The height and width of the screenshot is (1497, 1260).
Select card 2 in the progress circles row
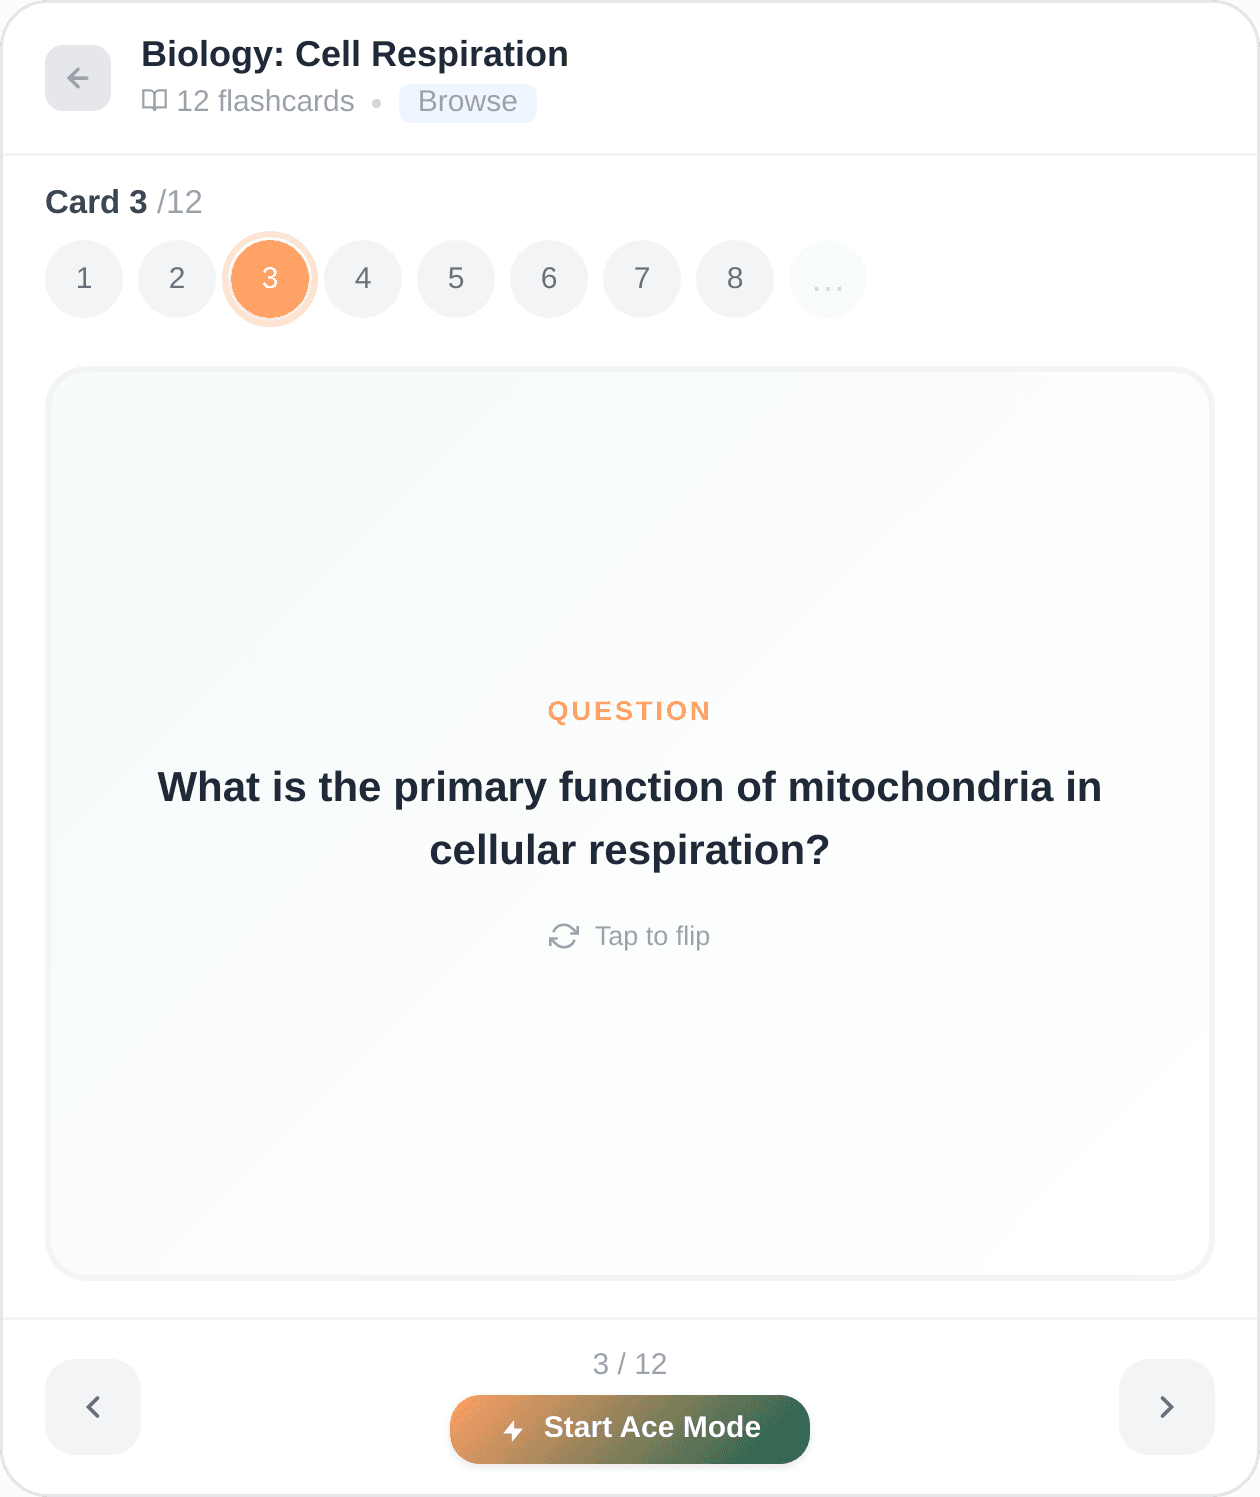pos(177,279)
